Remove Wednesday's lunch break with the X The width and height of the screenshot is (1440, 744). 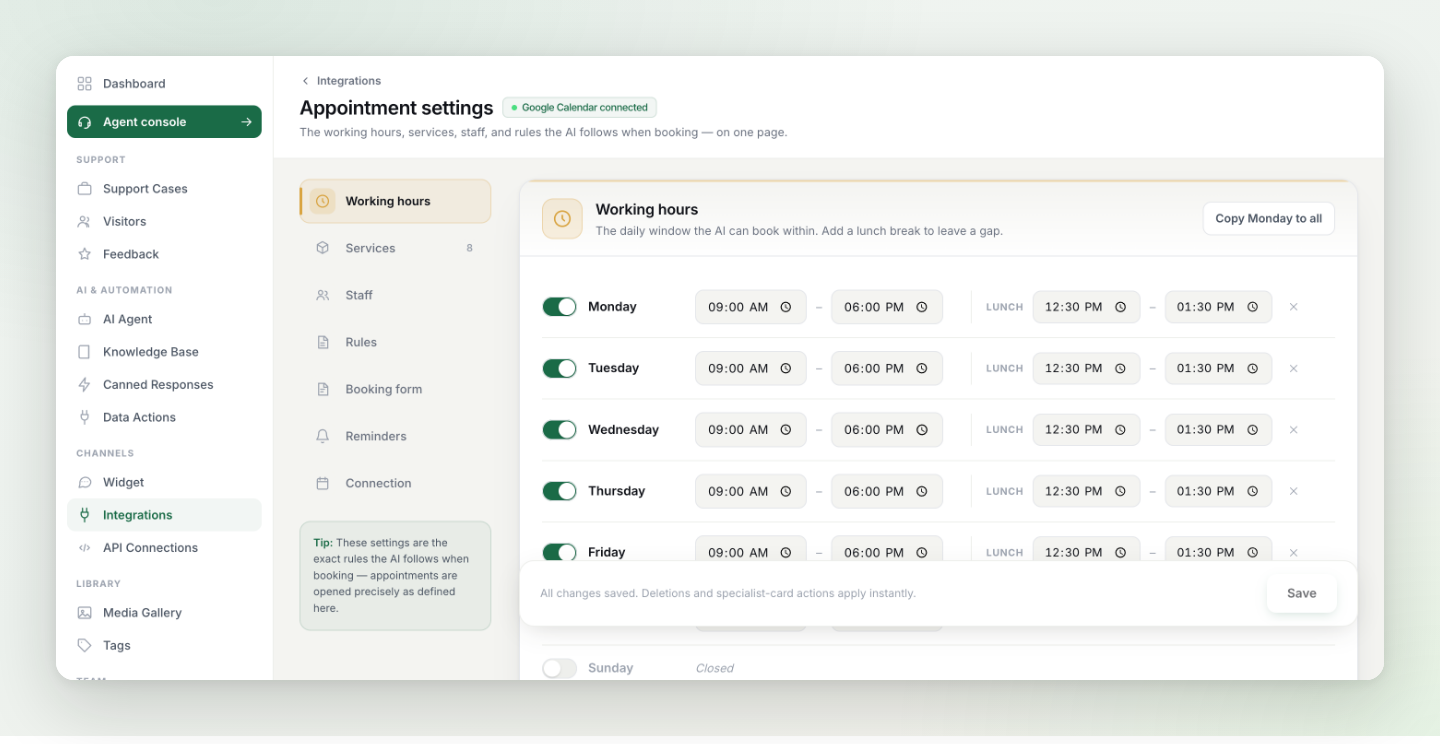pos(1293,430)
